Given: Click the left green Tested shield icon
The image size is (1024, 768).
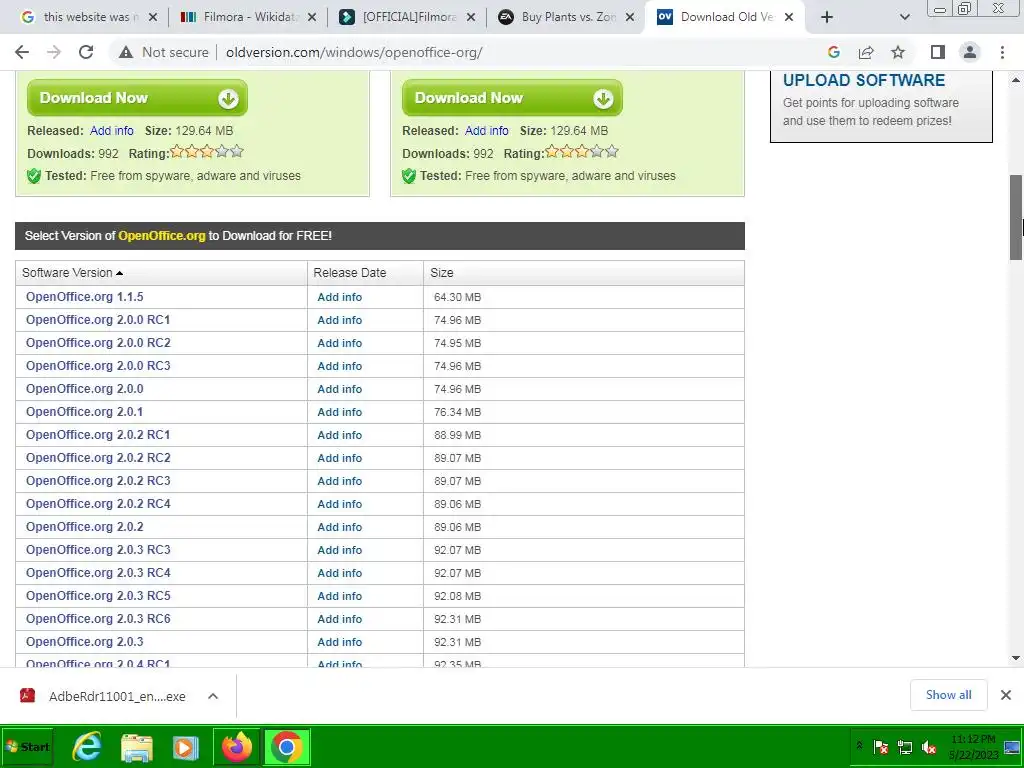Looking at the screenshot, I should [34, 176].
